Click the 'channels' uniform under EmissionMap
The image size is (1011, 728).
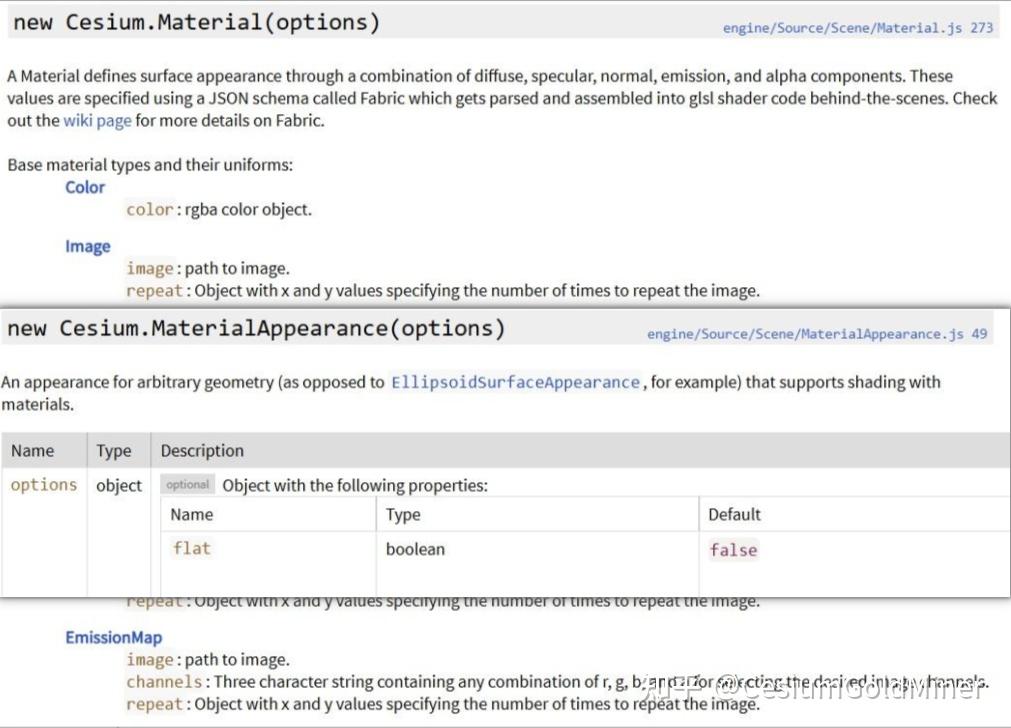pyautogui.click(x=164, y=682)
